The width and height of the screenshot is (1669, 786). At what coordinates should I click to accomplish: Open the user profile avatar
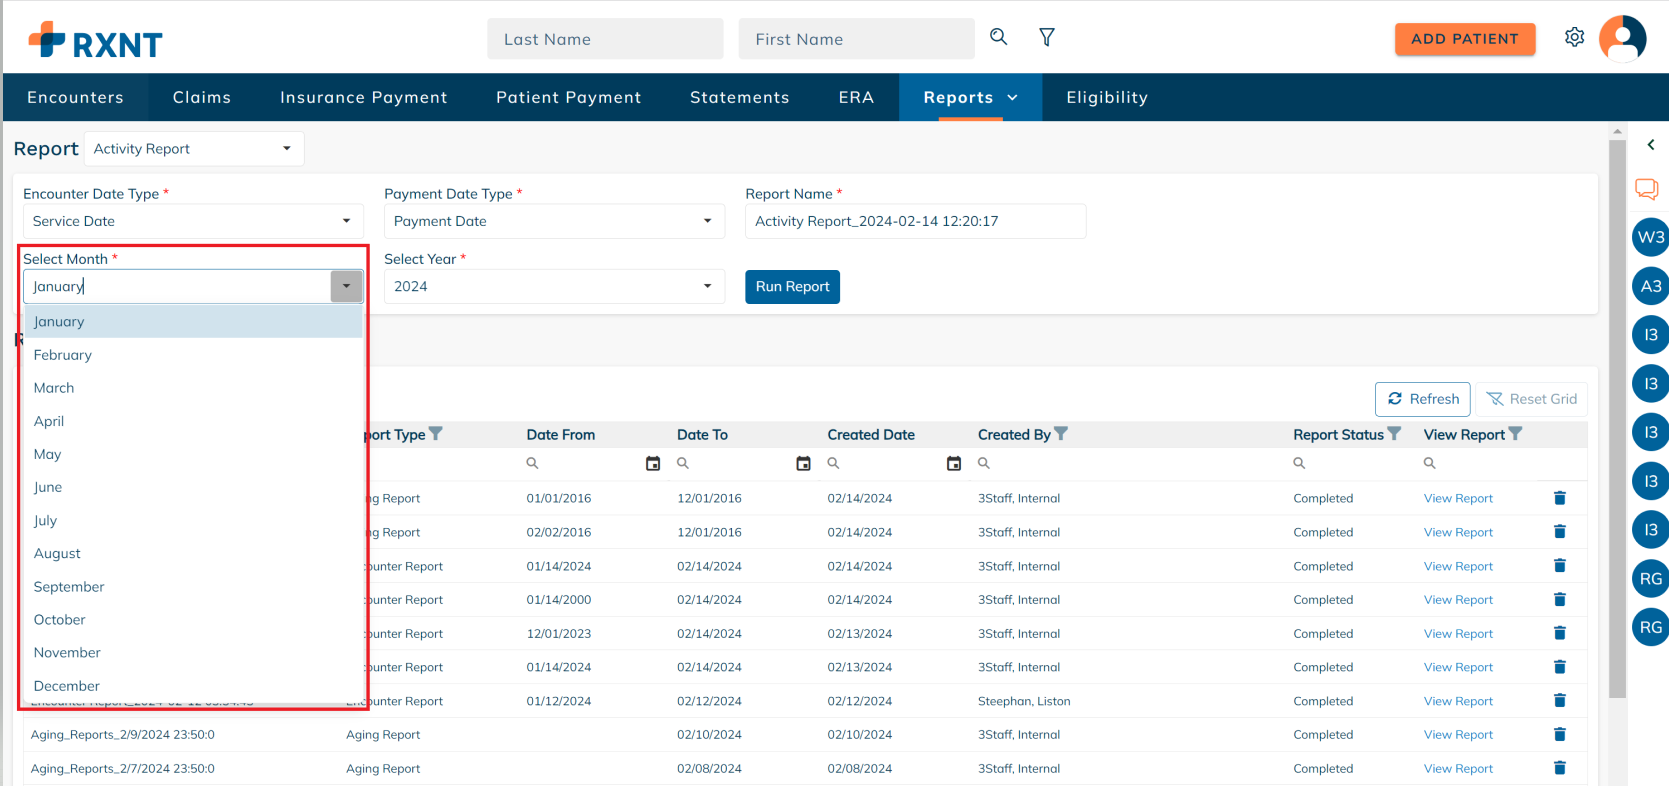[x=1622, y=39]
